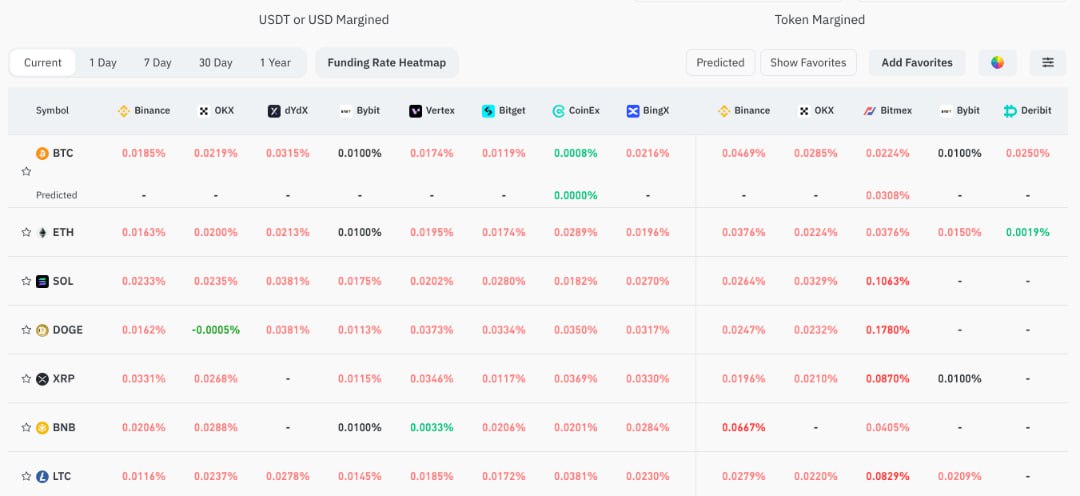Viewport: 1080px width, 496px height.
Task: Click ETH Deribit rate 0.0019%
Action: (x=1028, y=232)
